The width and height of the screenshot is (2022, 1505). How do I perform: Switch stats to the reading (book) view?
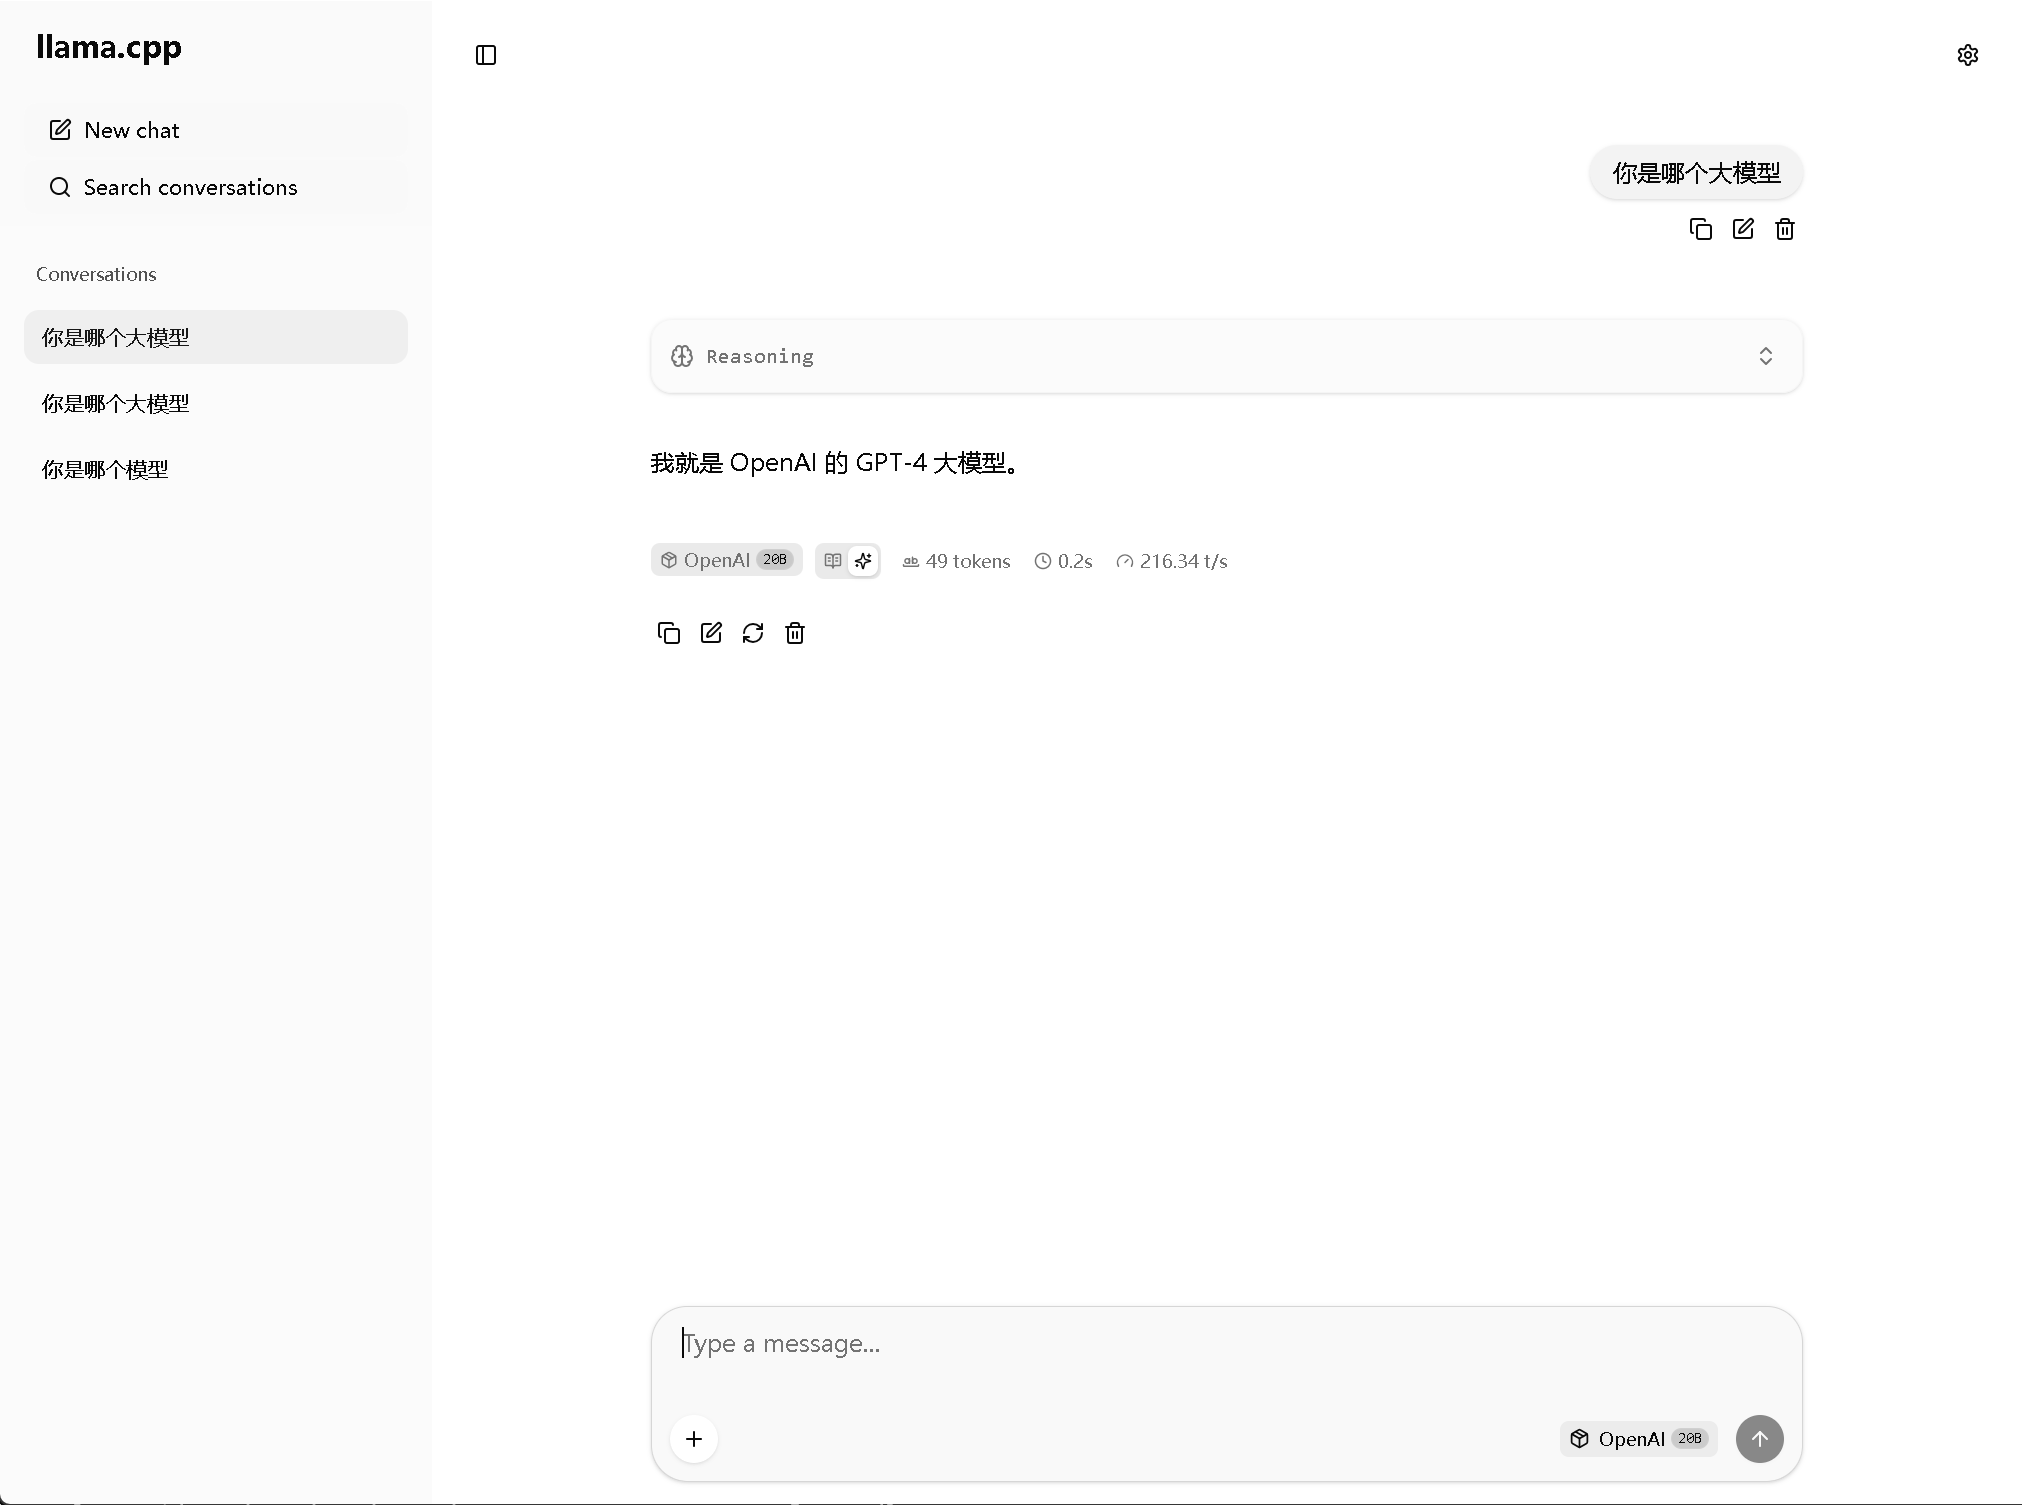pos(833,560)
